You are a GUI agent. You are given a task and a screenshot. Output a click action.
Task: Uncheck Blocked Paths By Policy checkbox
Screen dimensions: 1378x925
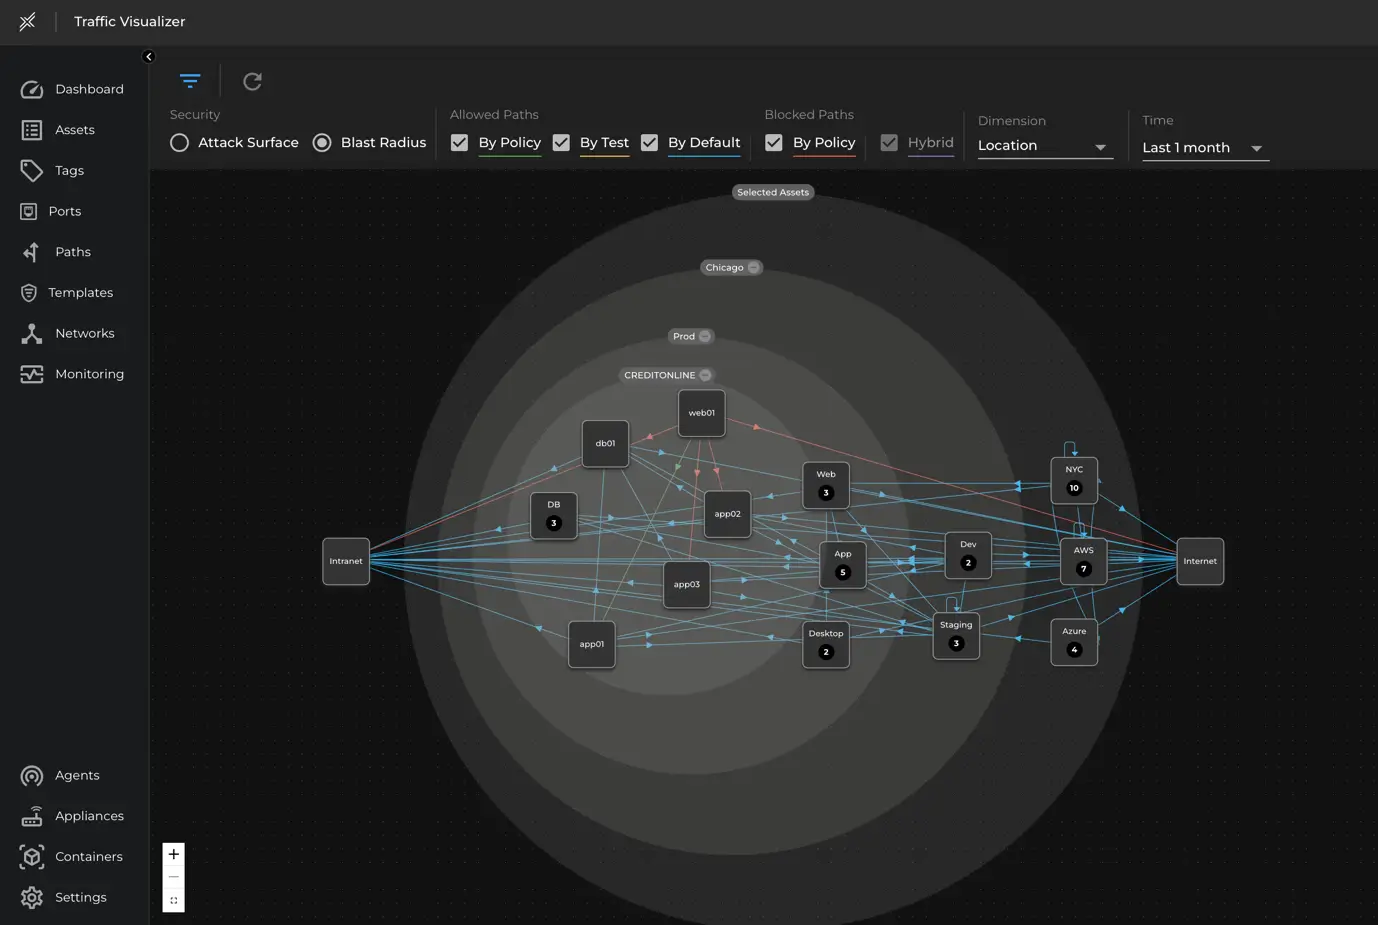coord(774,143)
